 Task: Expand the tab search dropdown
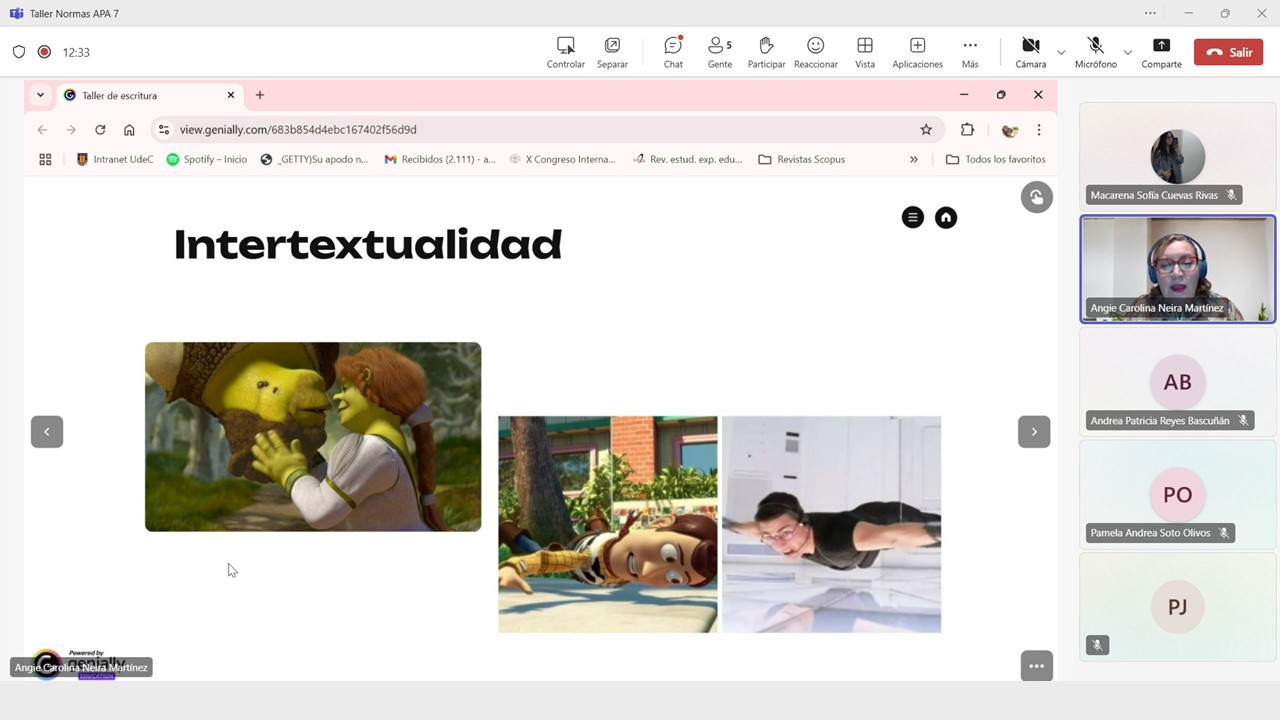coord(40,95)
